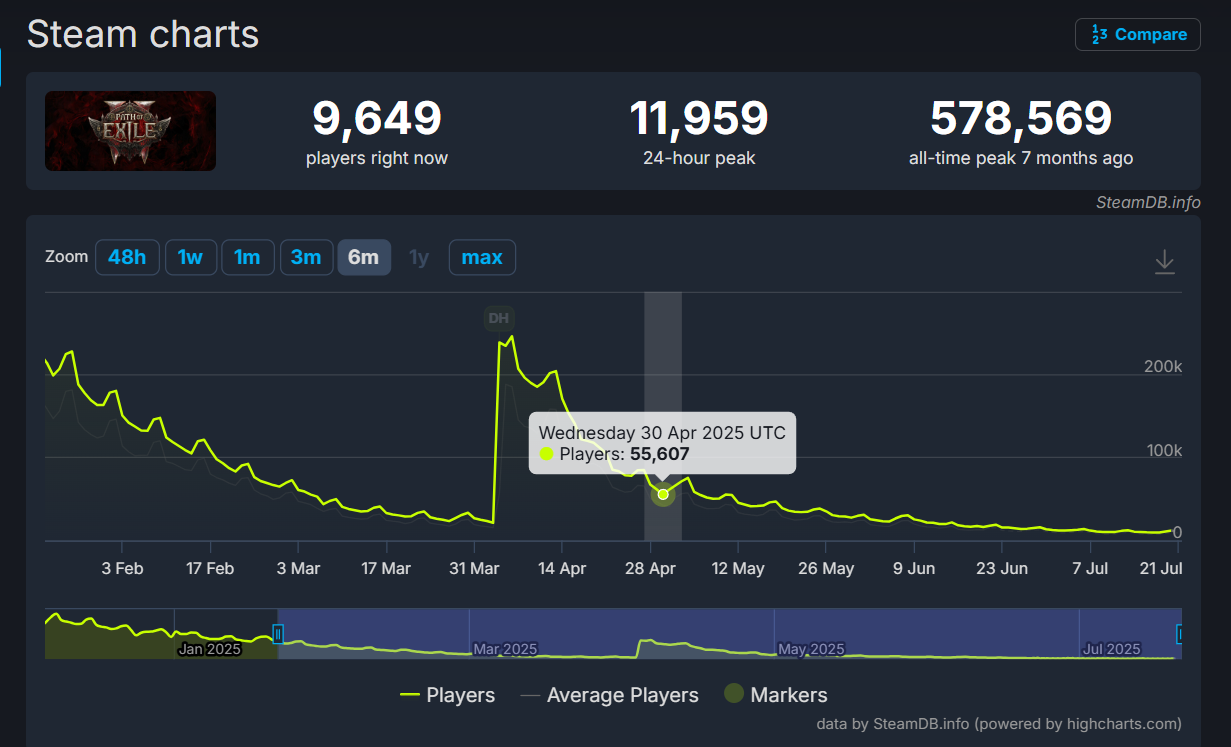
Task: Click Jul 2025 label in navigator
Action: click(x=1112, y=649)
